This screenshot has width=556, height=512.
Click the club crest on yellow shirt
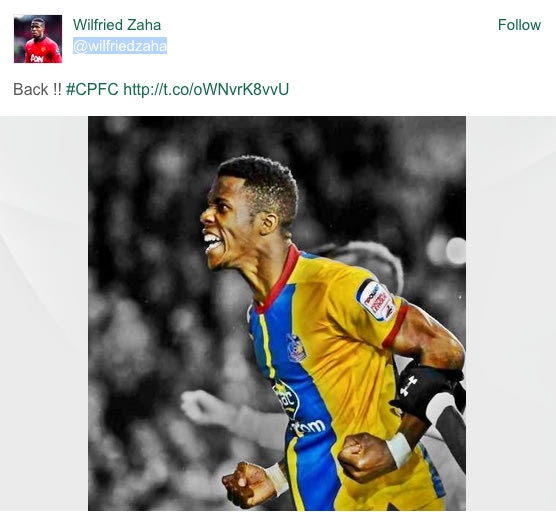(297, 348)
